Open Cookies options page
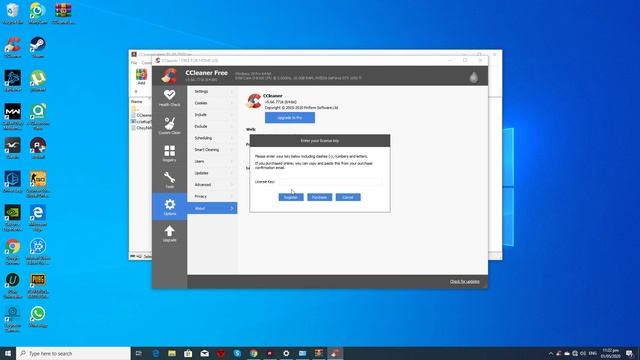Screen dimensions: 640x360 212,103
